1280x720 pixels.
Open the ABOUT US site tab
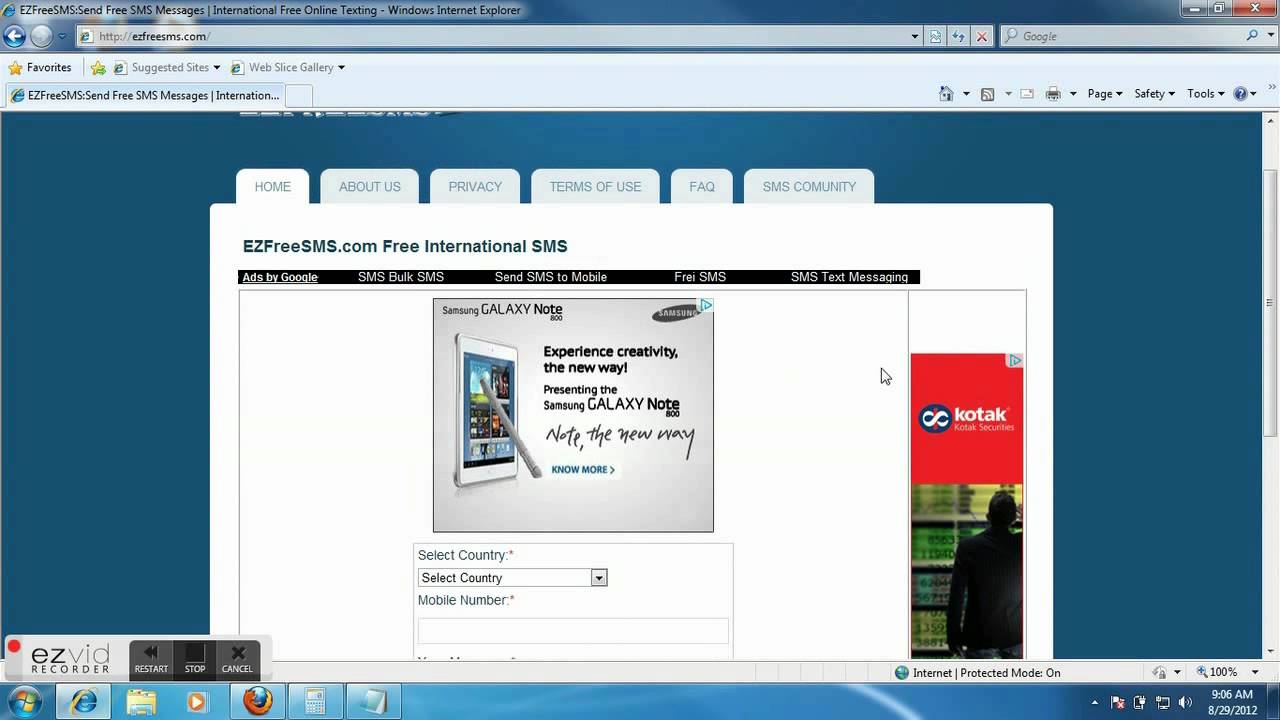pos(370,187)
